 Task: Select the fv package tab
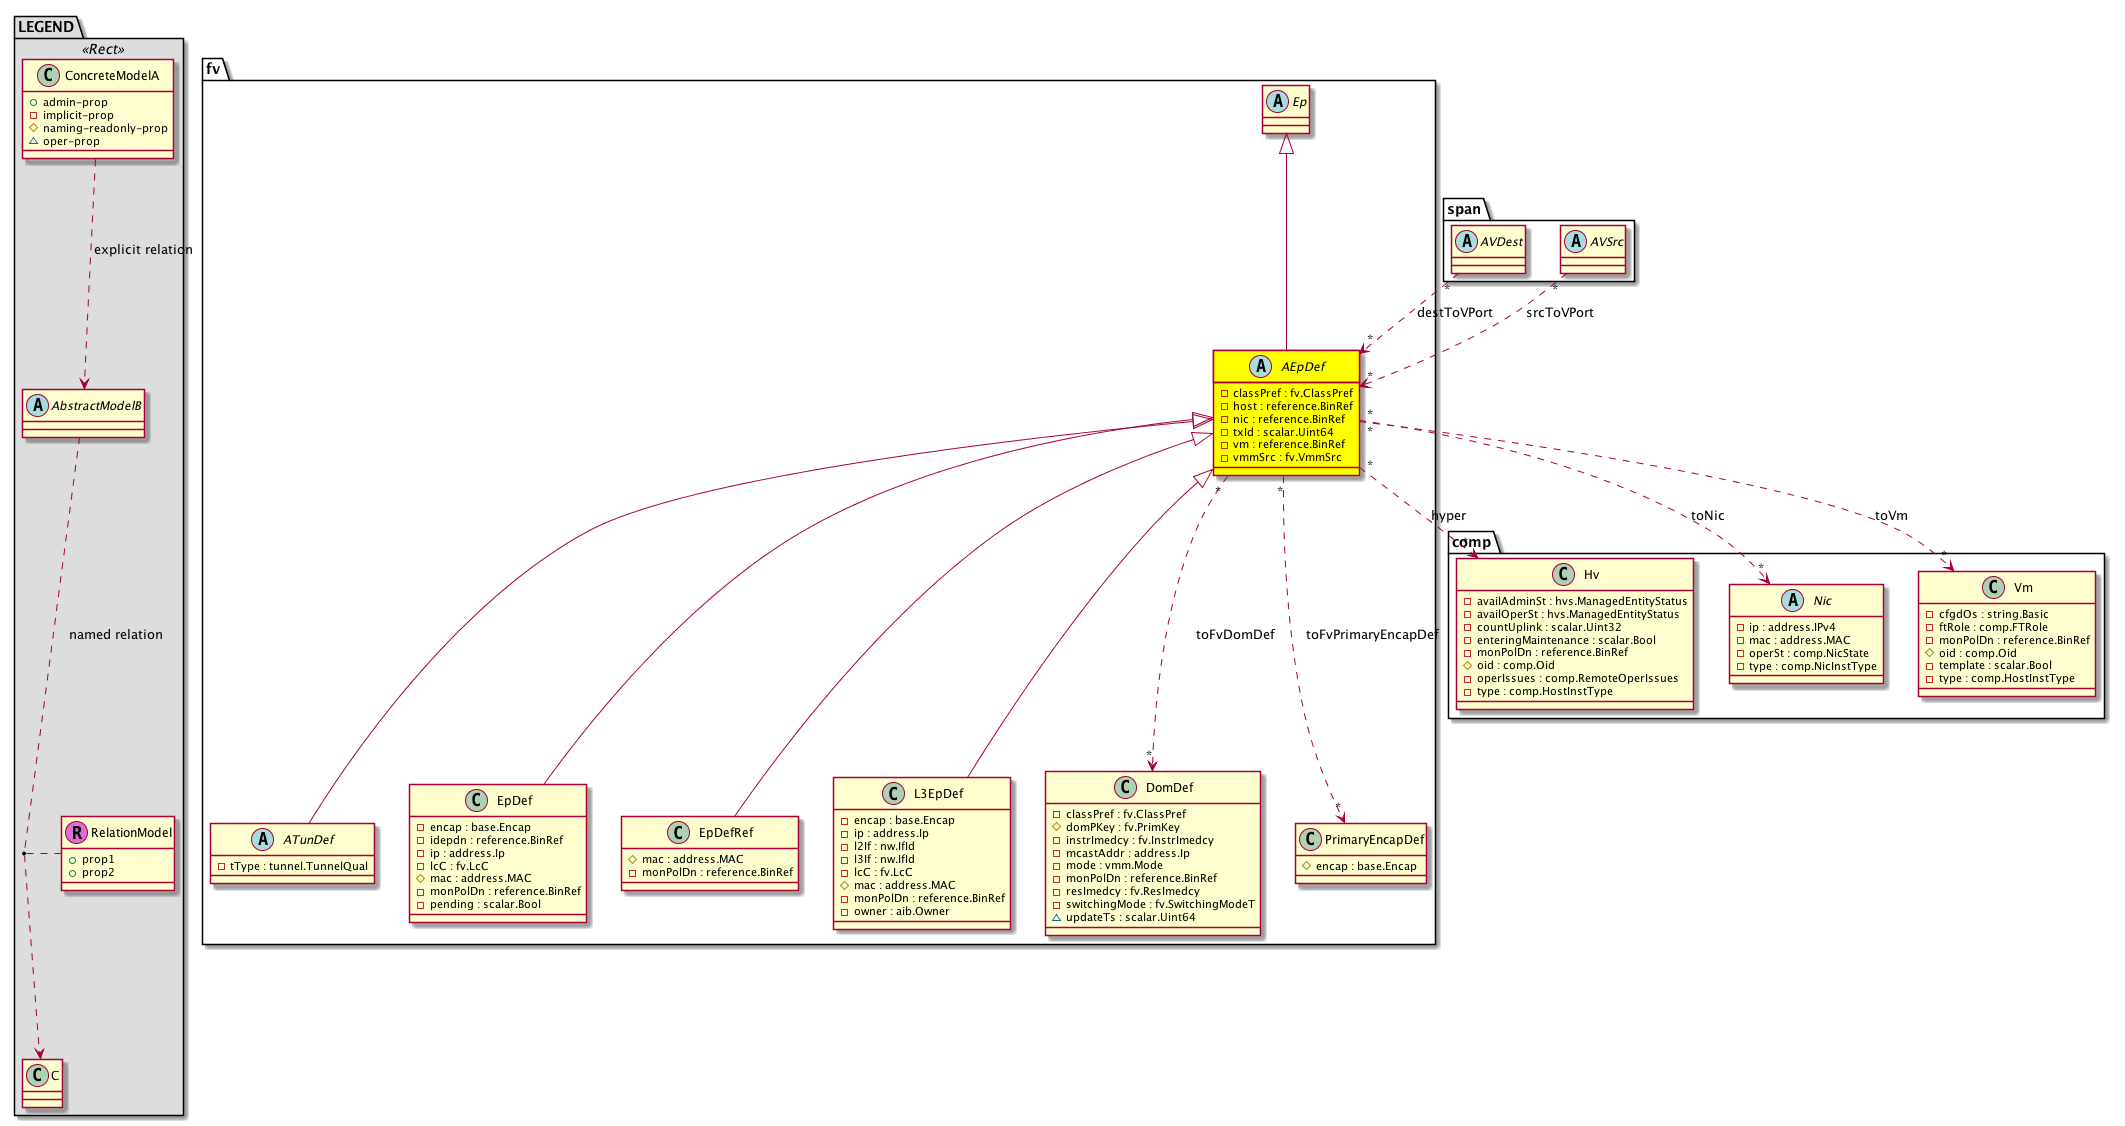pos(213,68)
